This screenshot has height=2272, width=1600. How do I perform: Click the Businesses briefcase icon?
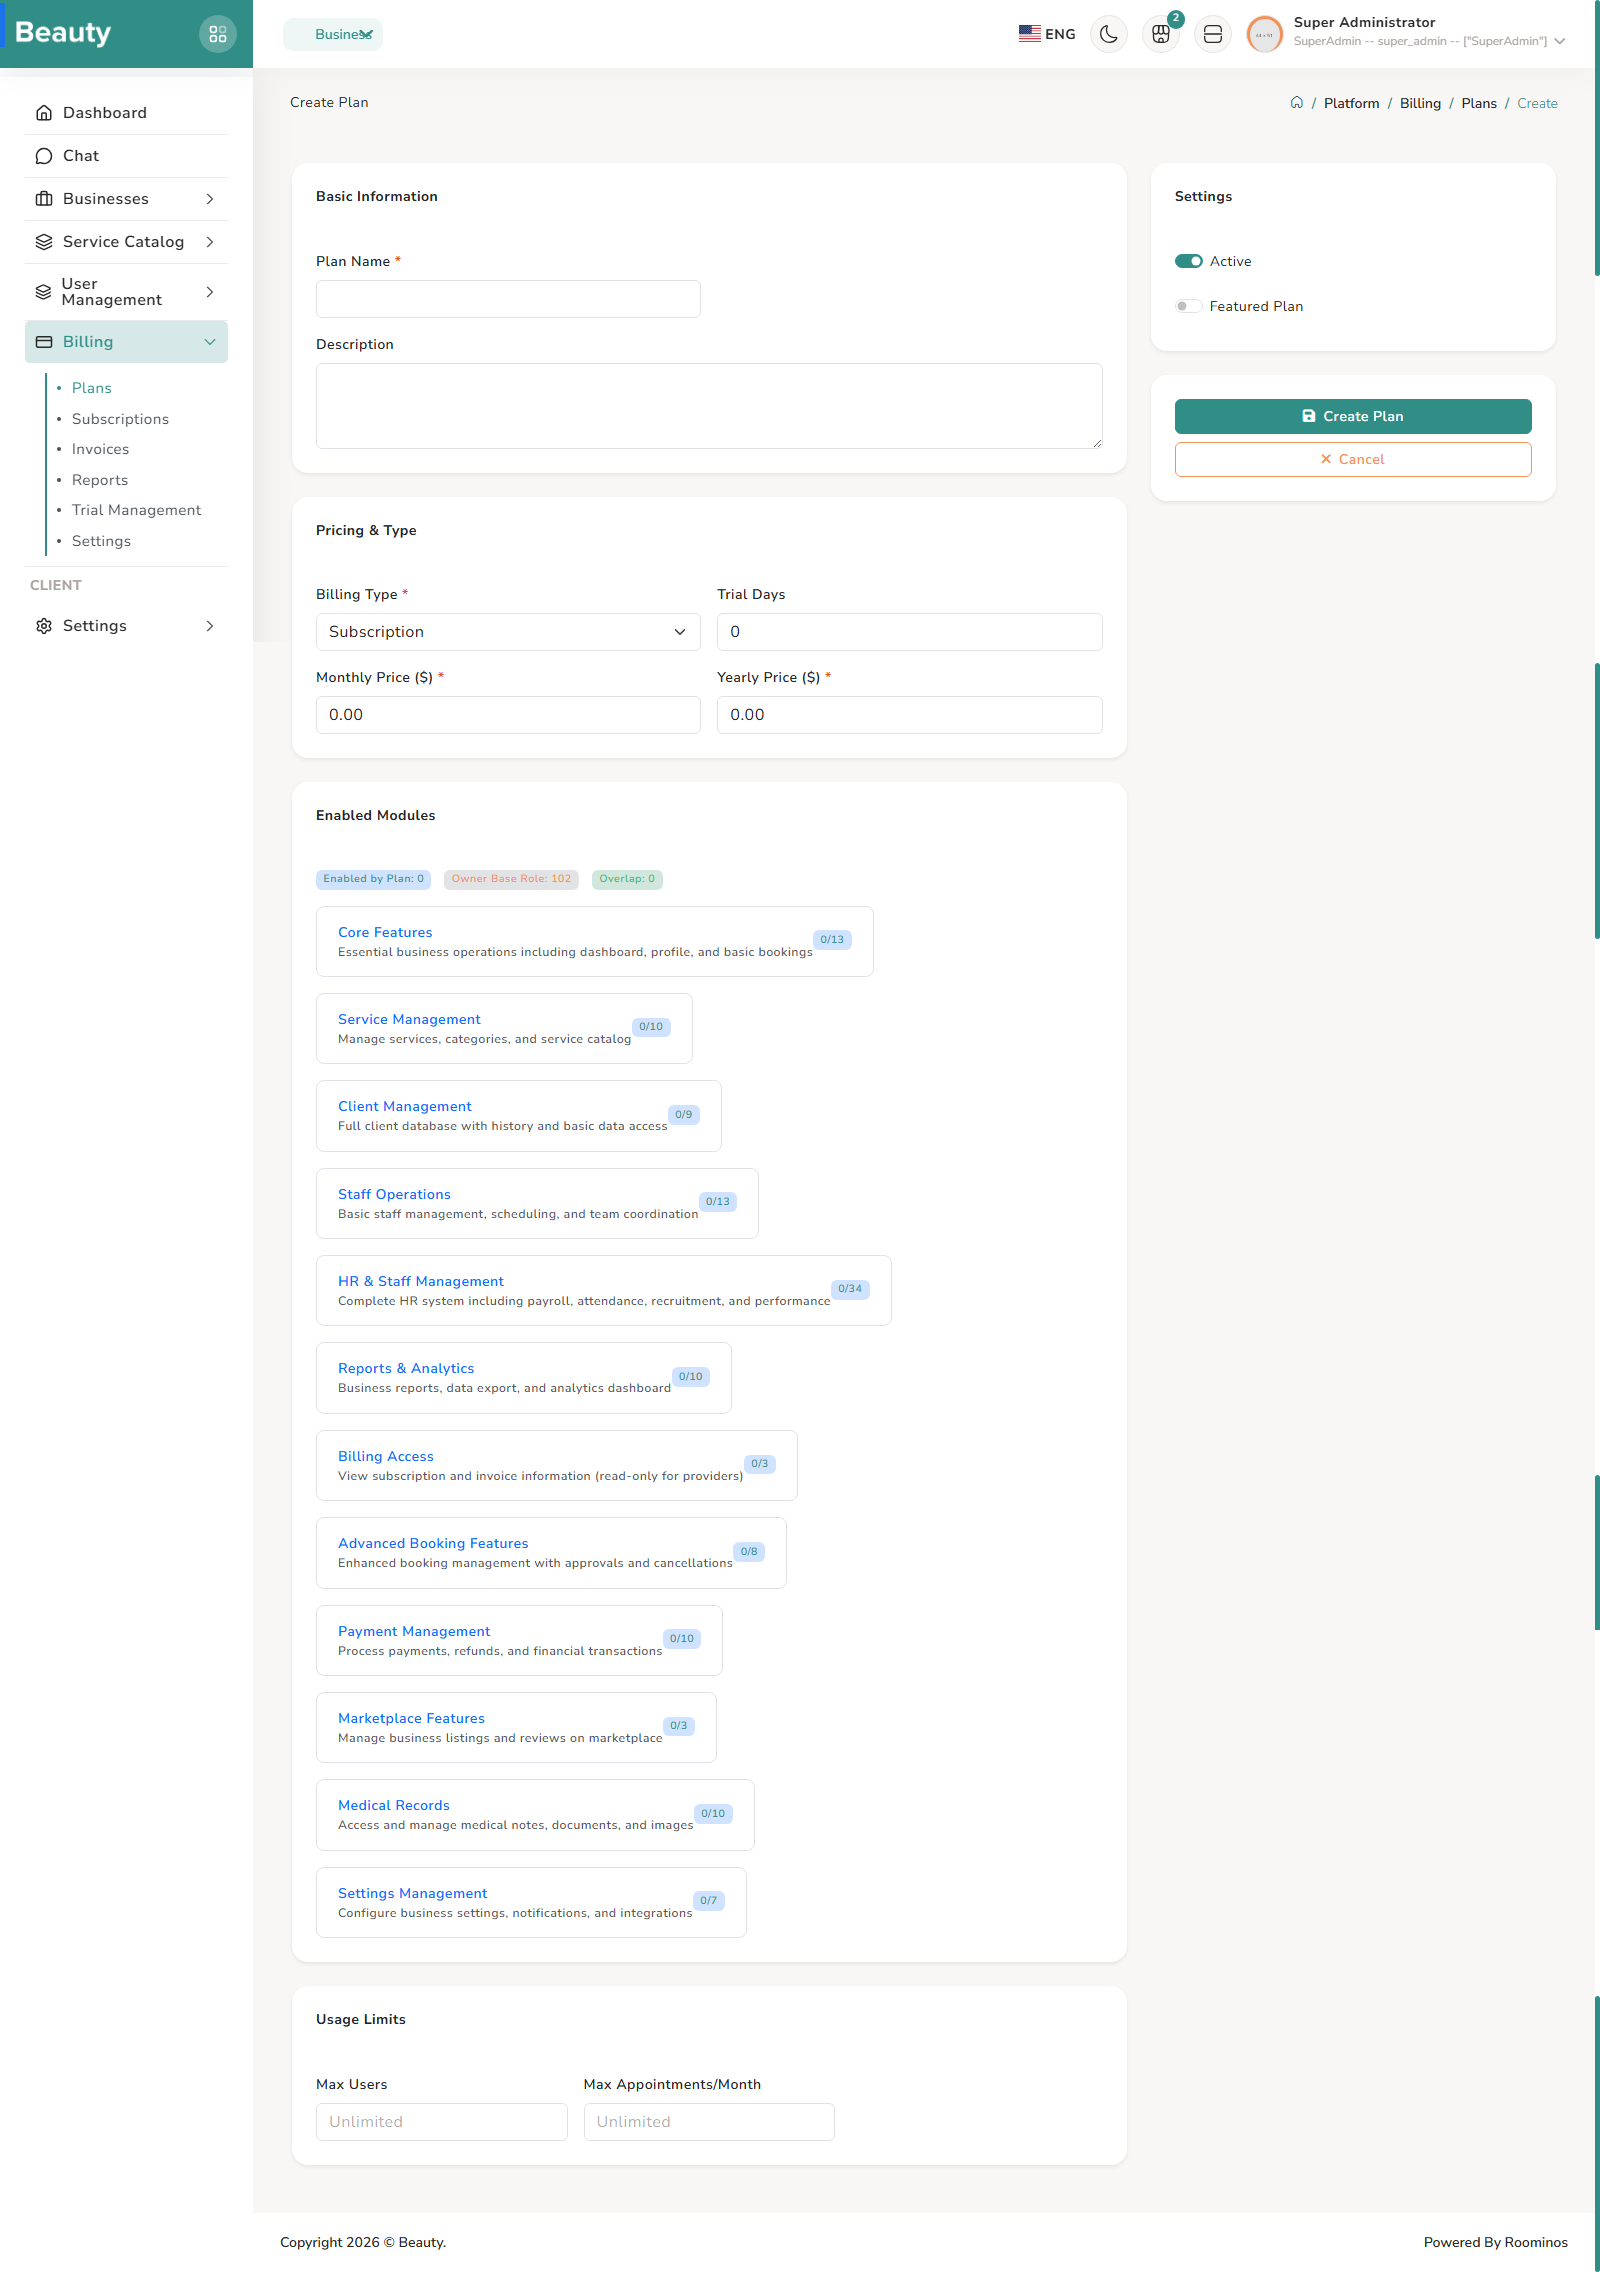44,199
